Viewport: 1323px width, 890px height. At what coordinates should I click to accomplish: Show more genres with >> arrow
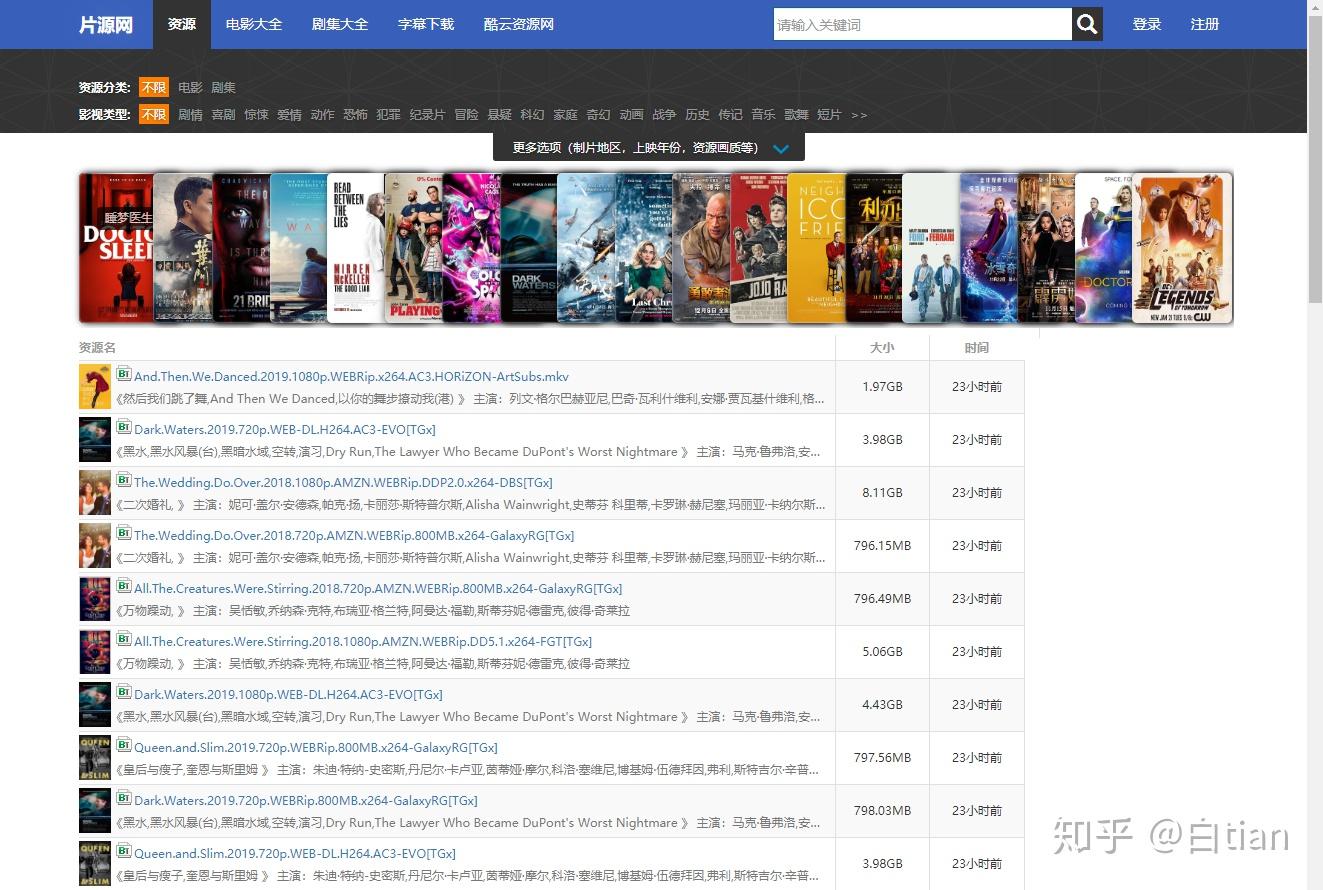click(859, 115)
